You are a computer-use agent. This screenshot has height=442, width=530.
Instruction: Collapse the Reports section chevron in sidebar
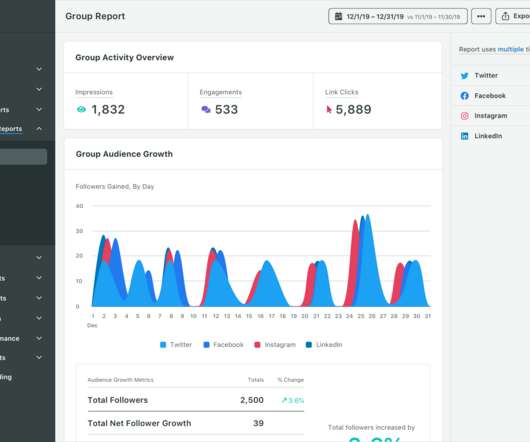tap(39, 129)
